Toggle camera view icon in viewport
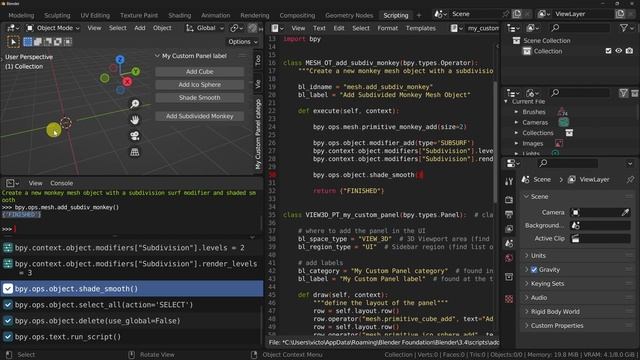The height and width of the screenshot is (360, 640). click(x=135, y=136)
